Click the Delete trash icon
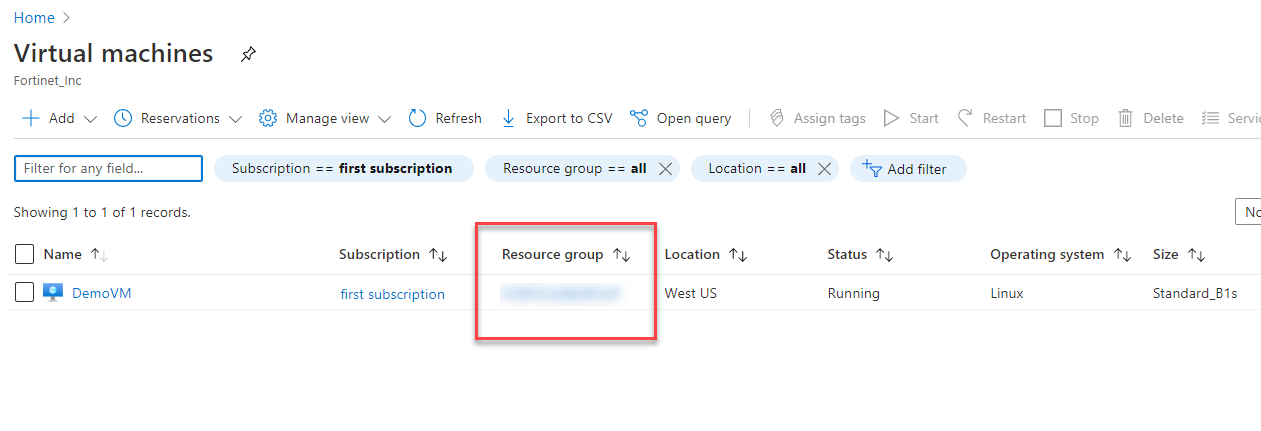Viewport: 1261px width, 431px height. (1125, 118)
